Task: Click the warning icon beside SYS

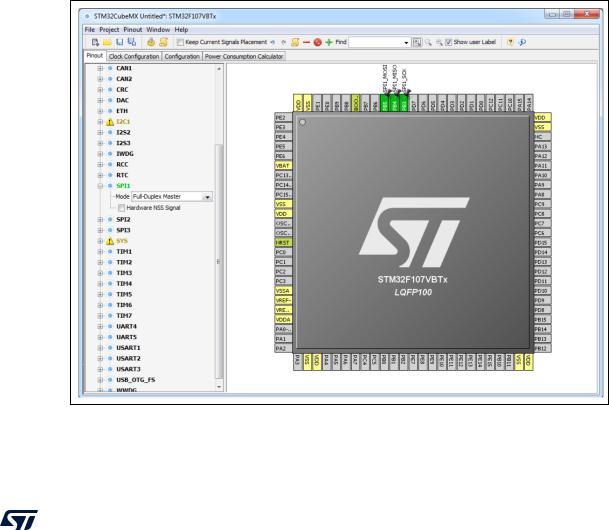Action: click(110, 241)
